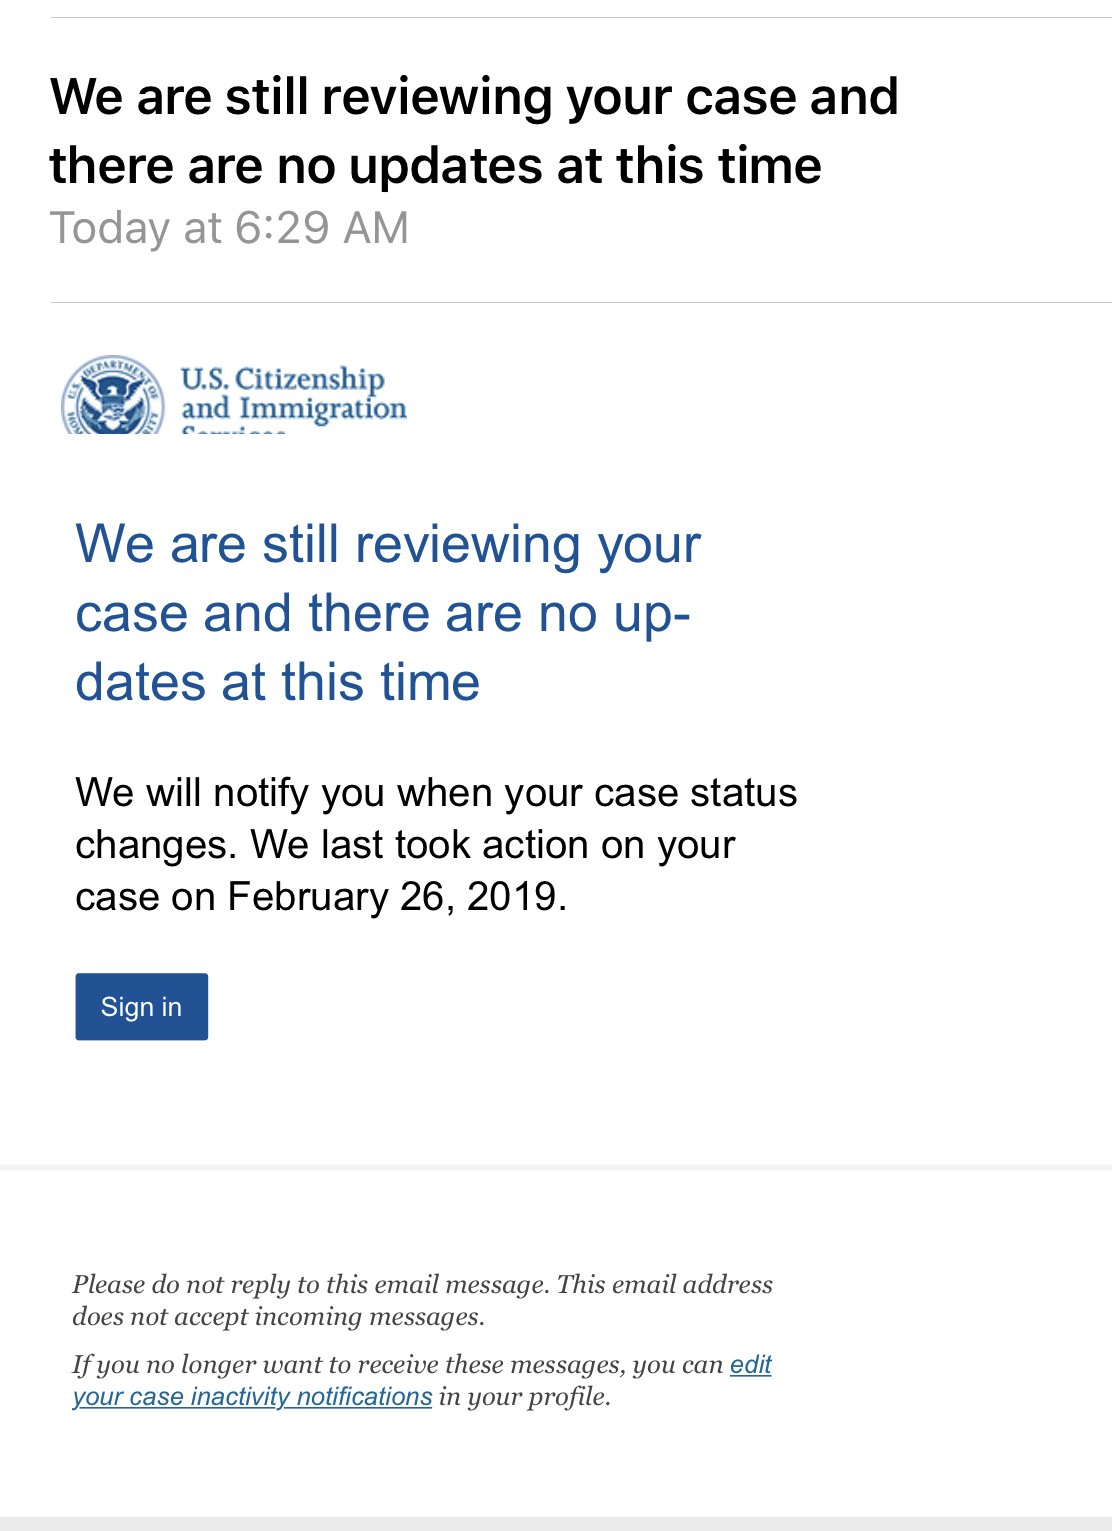Click 'Please do not reply to this email message'
The image size is (1112, 1531).
tap(310, 1284)
